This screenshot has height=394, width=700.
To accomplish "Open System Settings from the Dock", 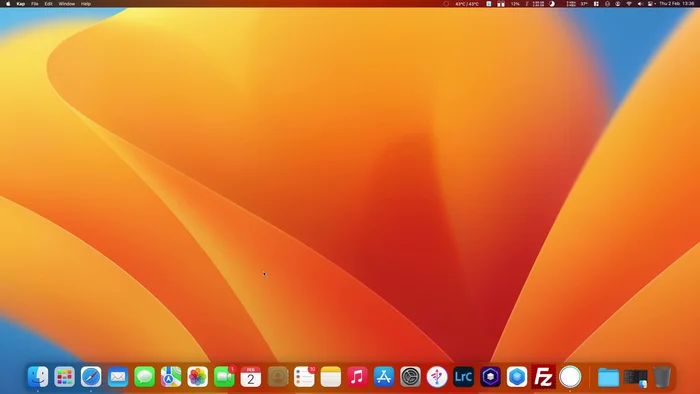I will coord(410,377).
